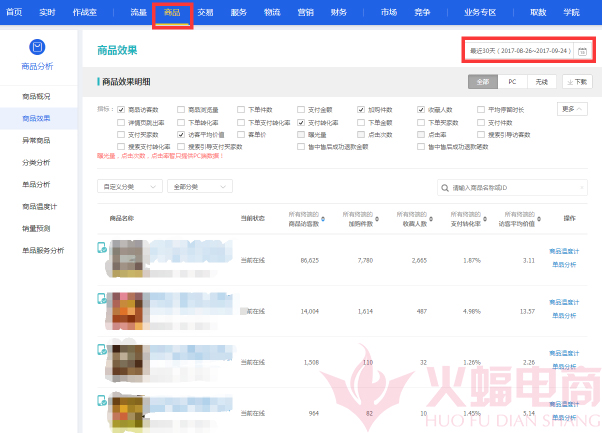Image resolution: width=602 pixels, height=433 pixels.
Task: Expand the 更多 indicators list
Action: 573,108
